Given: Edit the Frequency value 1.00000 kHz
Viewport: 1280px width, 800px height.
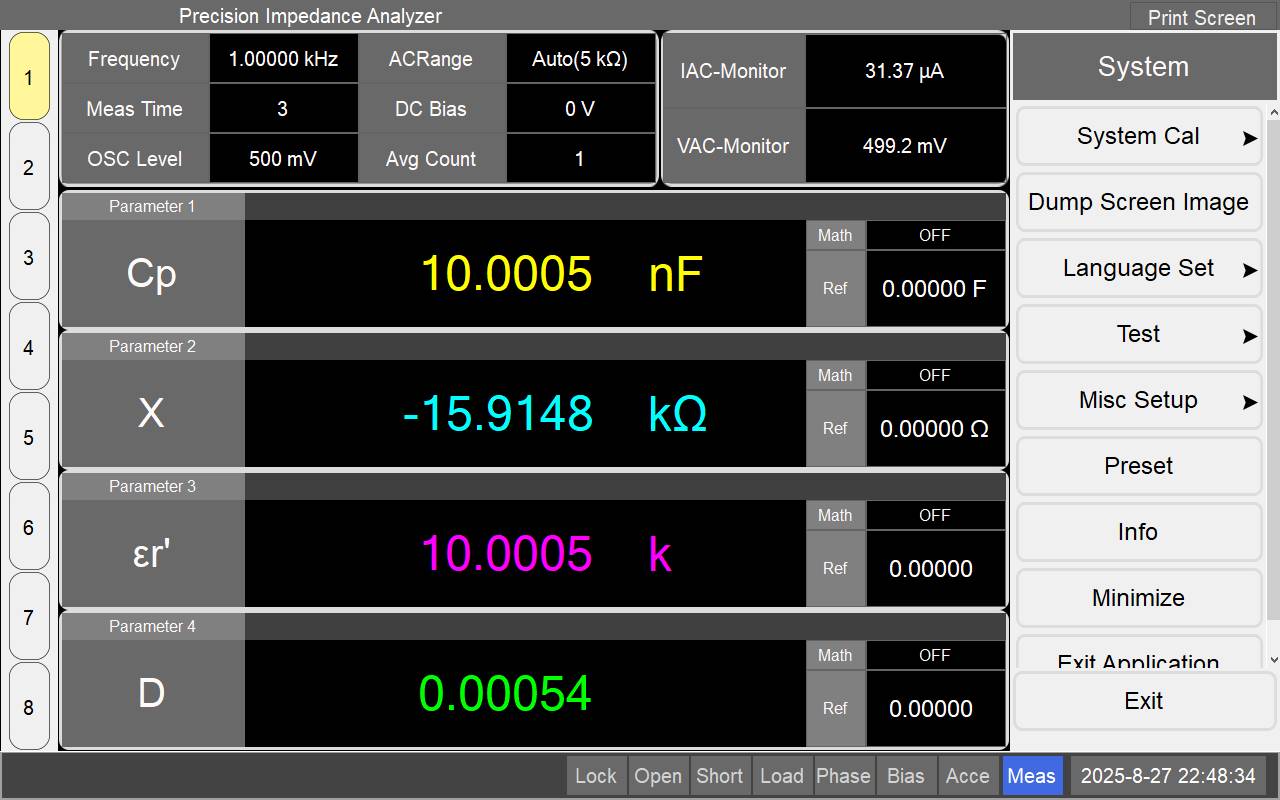Looking at the screenshot, I should point(283,59).
